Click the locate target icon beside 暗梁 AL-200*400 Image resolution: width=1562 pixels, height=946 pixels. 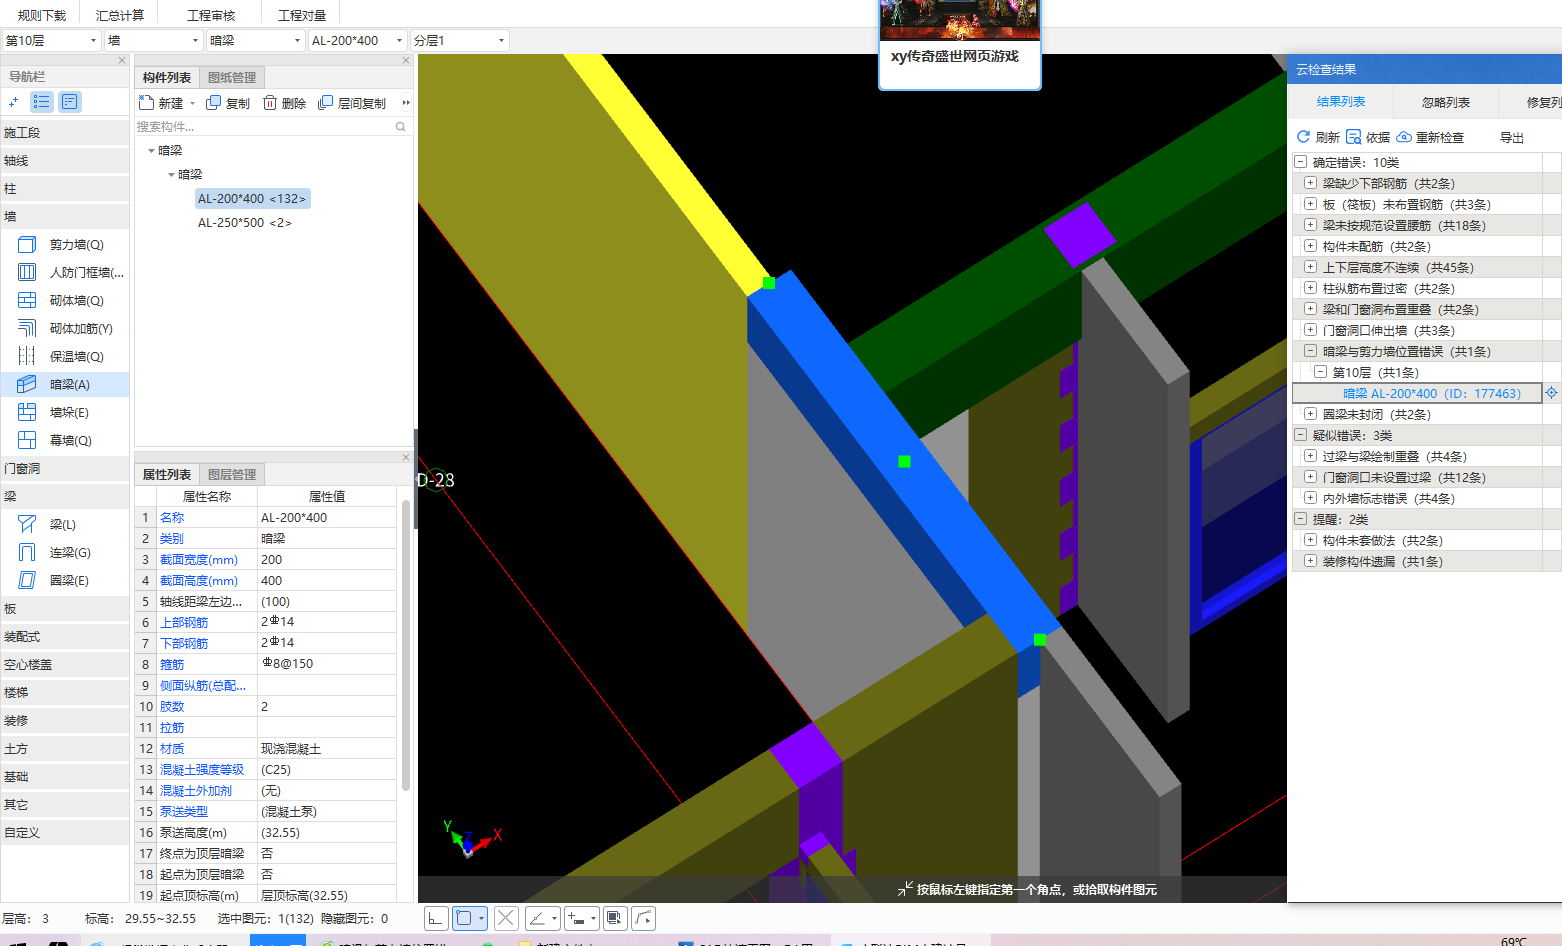[1551, 393]
